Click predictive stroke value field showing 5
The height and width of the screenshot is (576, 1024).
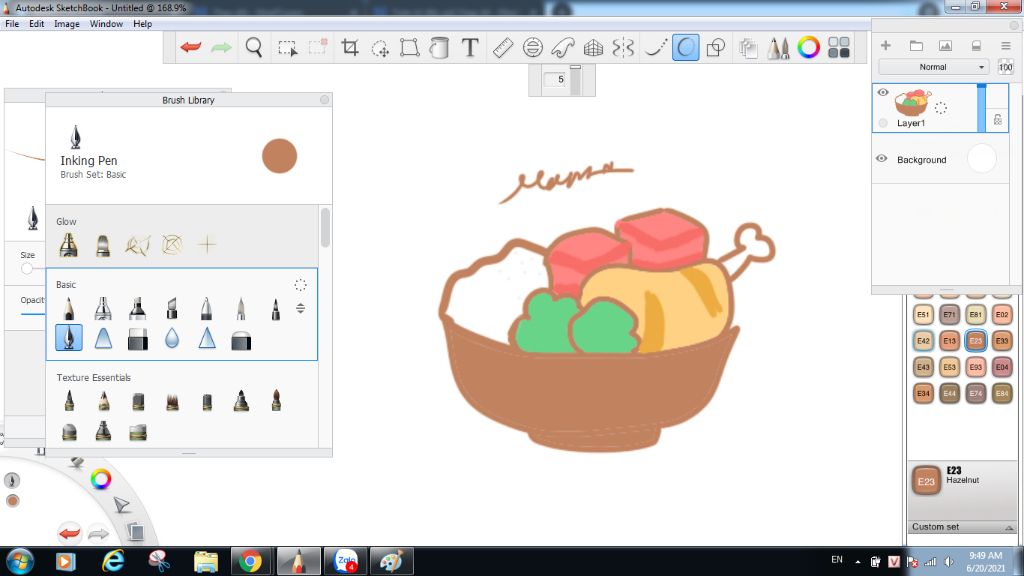tap(556, 79)
